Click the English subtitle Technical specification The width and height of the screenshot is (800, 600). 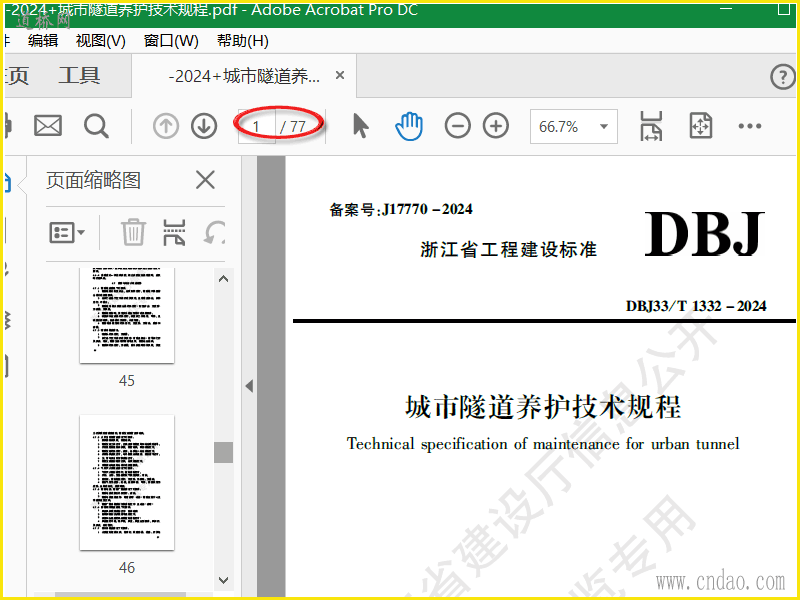click(x=543, y=444)
